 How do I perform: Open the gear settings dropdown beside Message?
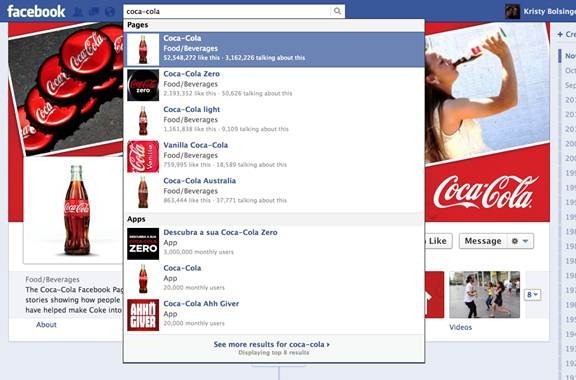click(520, 241)
